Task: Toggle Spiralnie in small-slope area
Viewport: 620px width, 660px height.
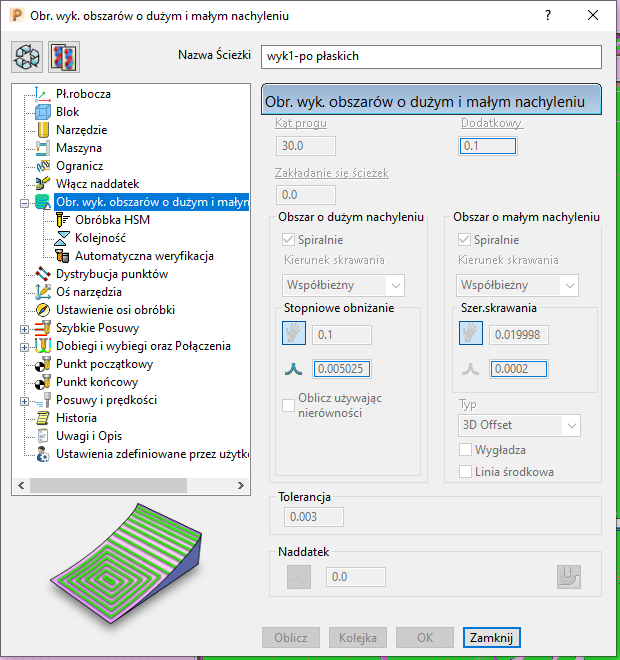Action: pos(464,240)
